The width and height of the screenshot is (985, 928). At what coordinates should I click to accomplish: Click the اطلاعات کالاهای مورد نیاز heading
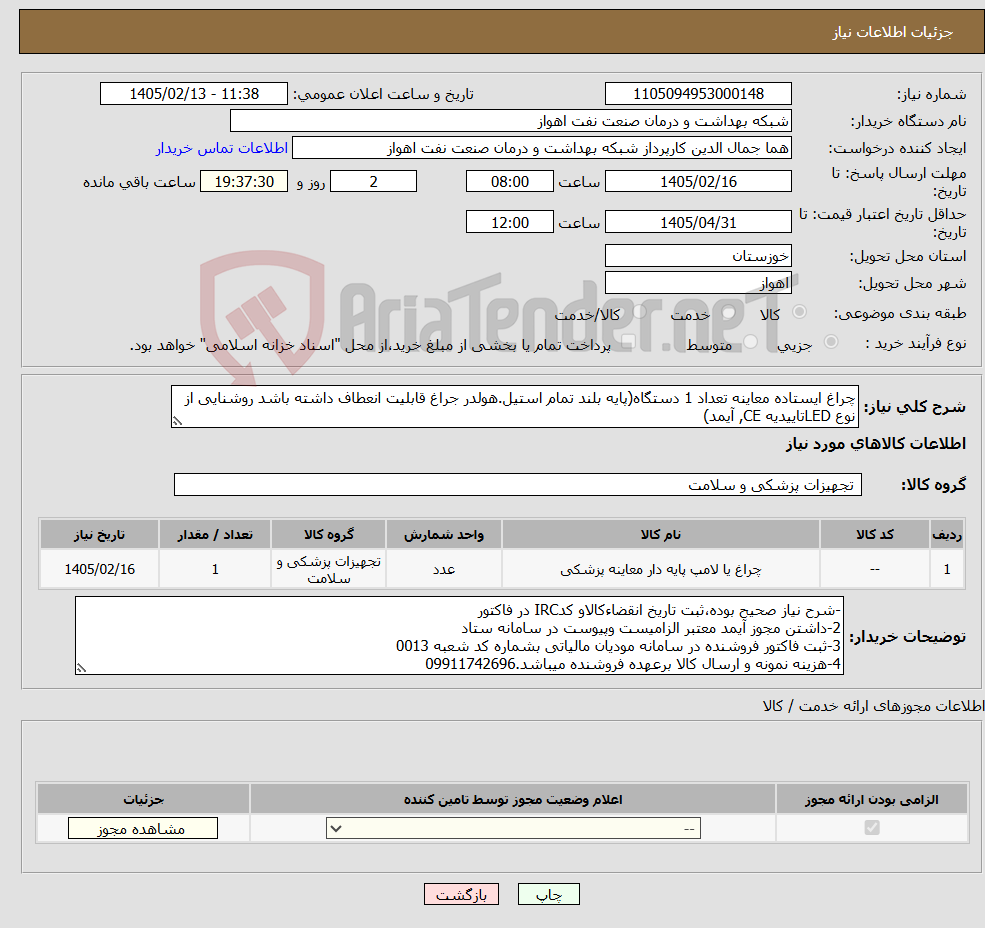click(876, 444)
